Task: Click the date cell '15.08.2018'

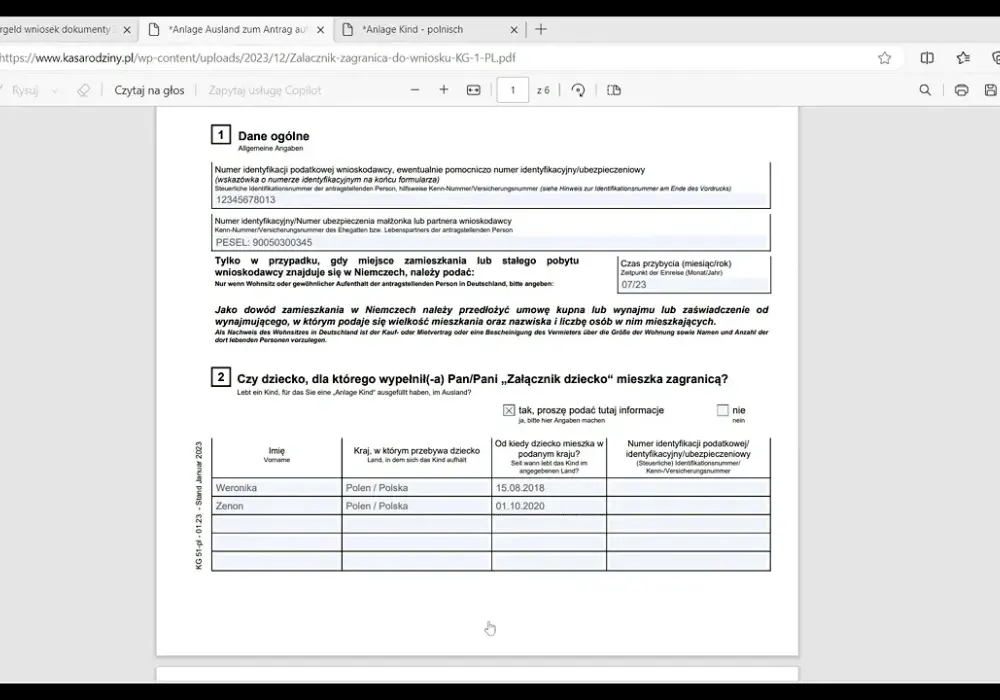Action: [x=549, y=488]
